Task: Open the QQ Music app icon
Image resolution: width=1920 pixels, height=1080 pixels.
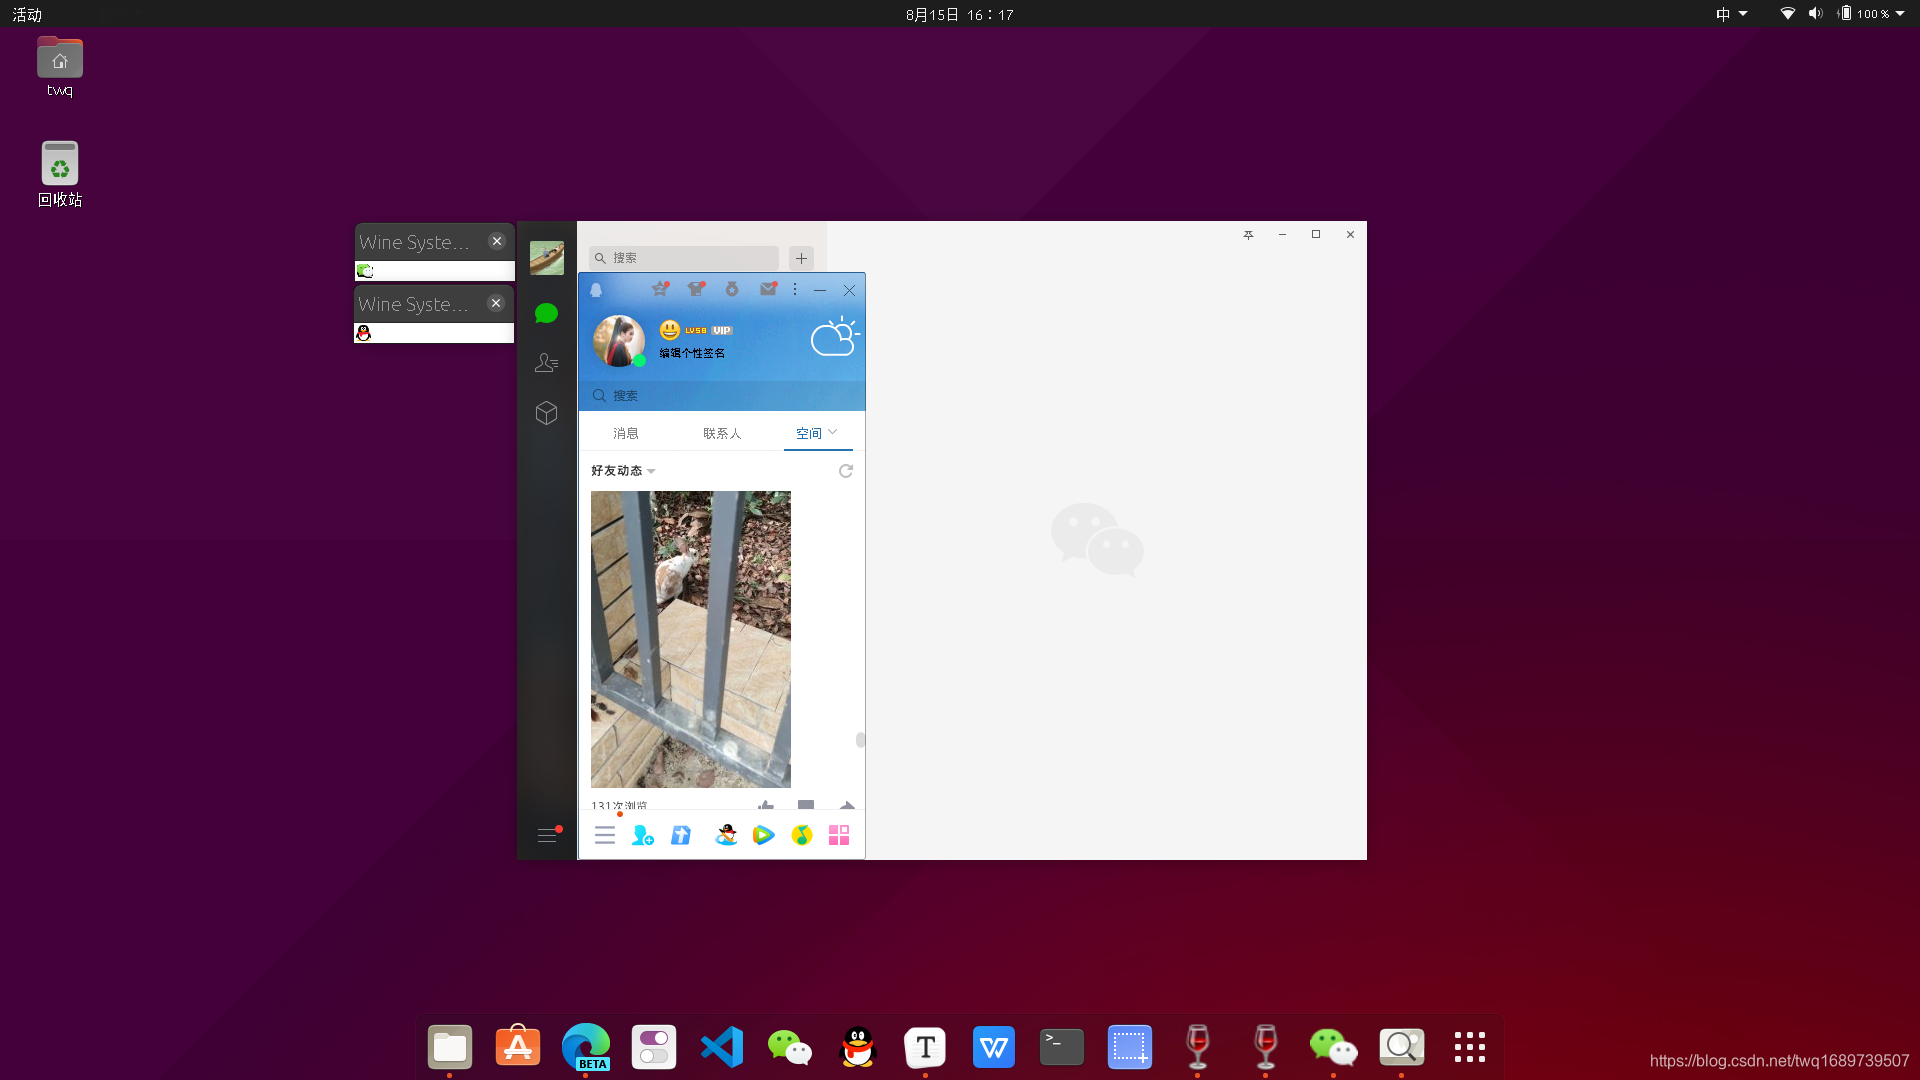Action: pos(802,835)
